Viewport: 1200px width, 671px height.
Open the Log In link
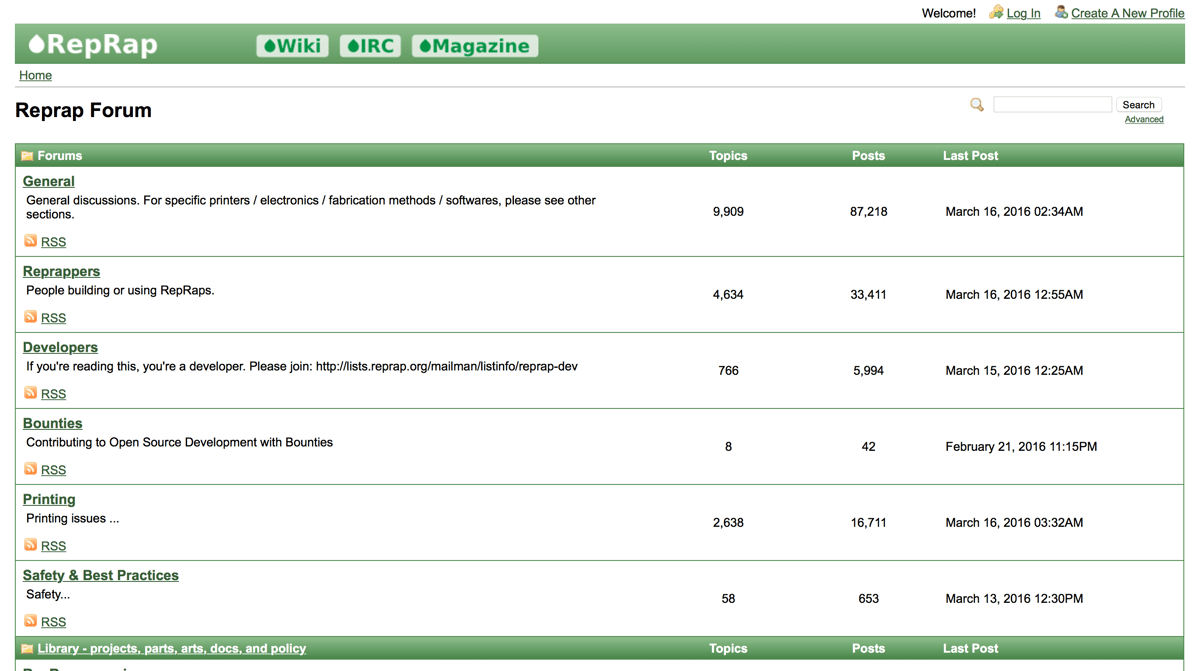point(1023,13)
